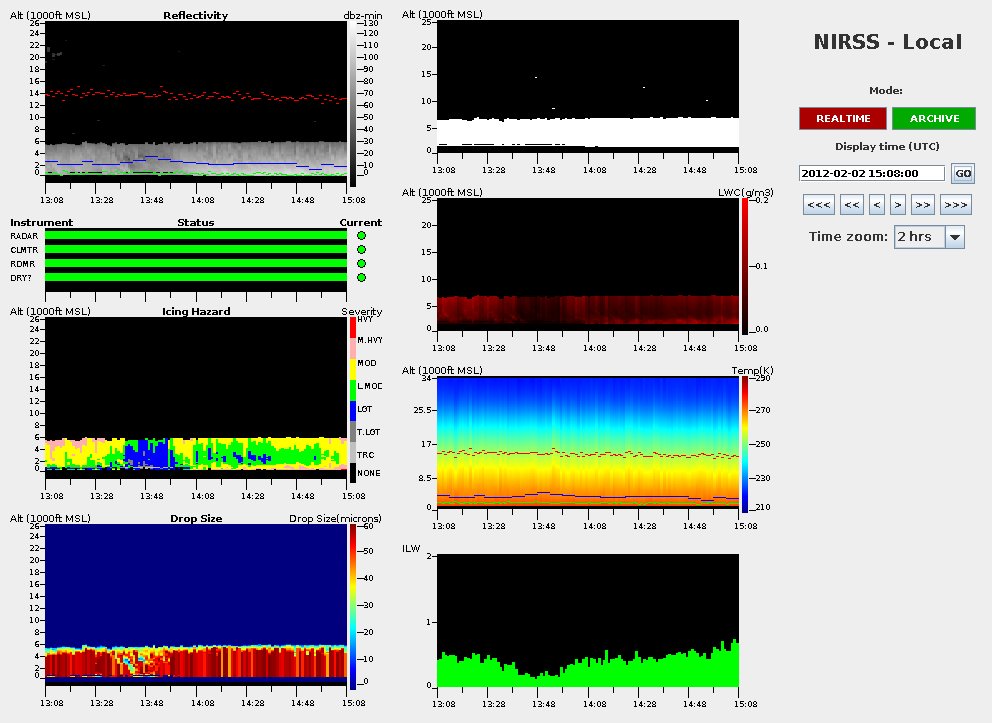Viewport: 992px width, 723px height.
Task: Click the RADAR green status bar
Action: coord(195,235)
